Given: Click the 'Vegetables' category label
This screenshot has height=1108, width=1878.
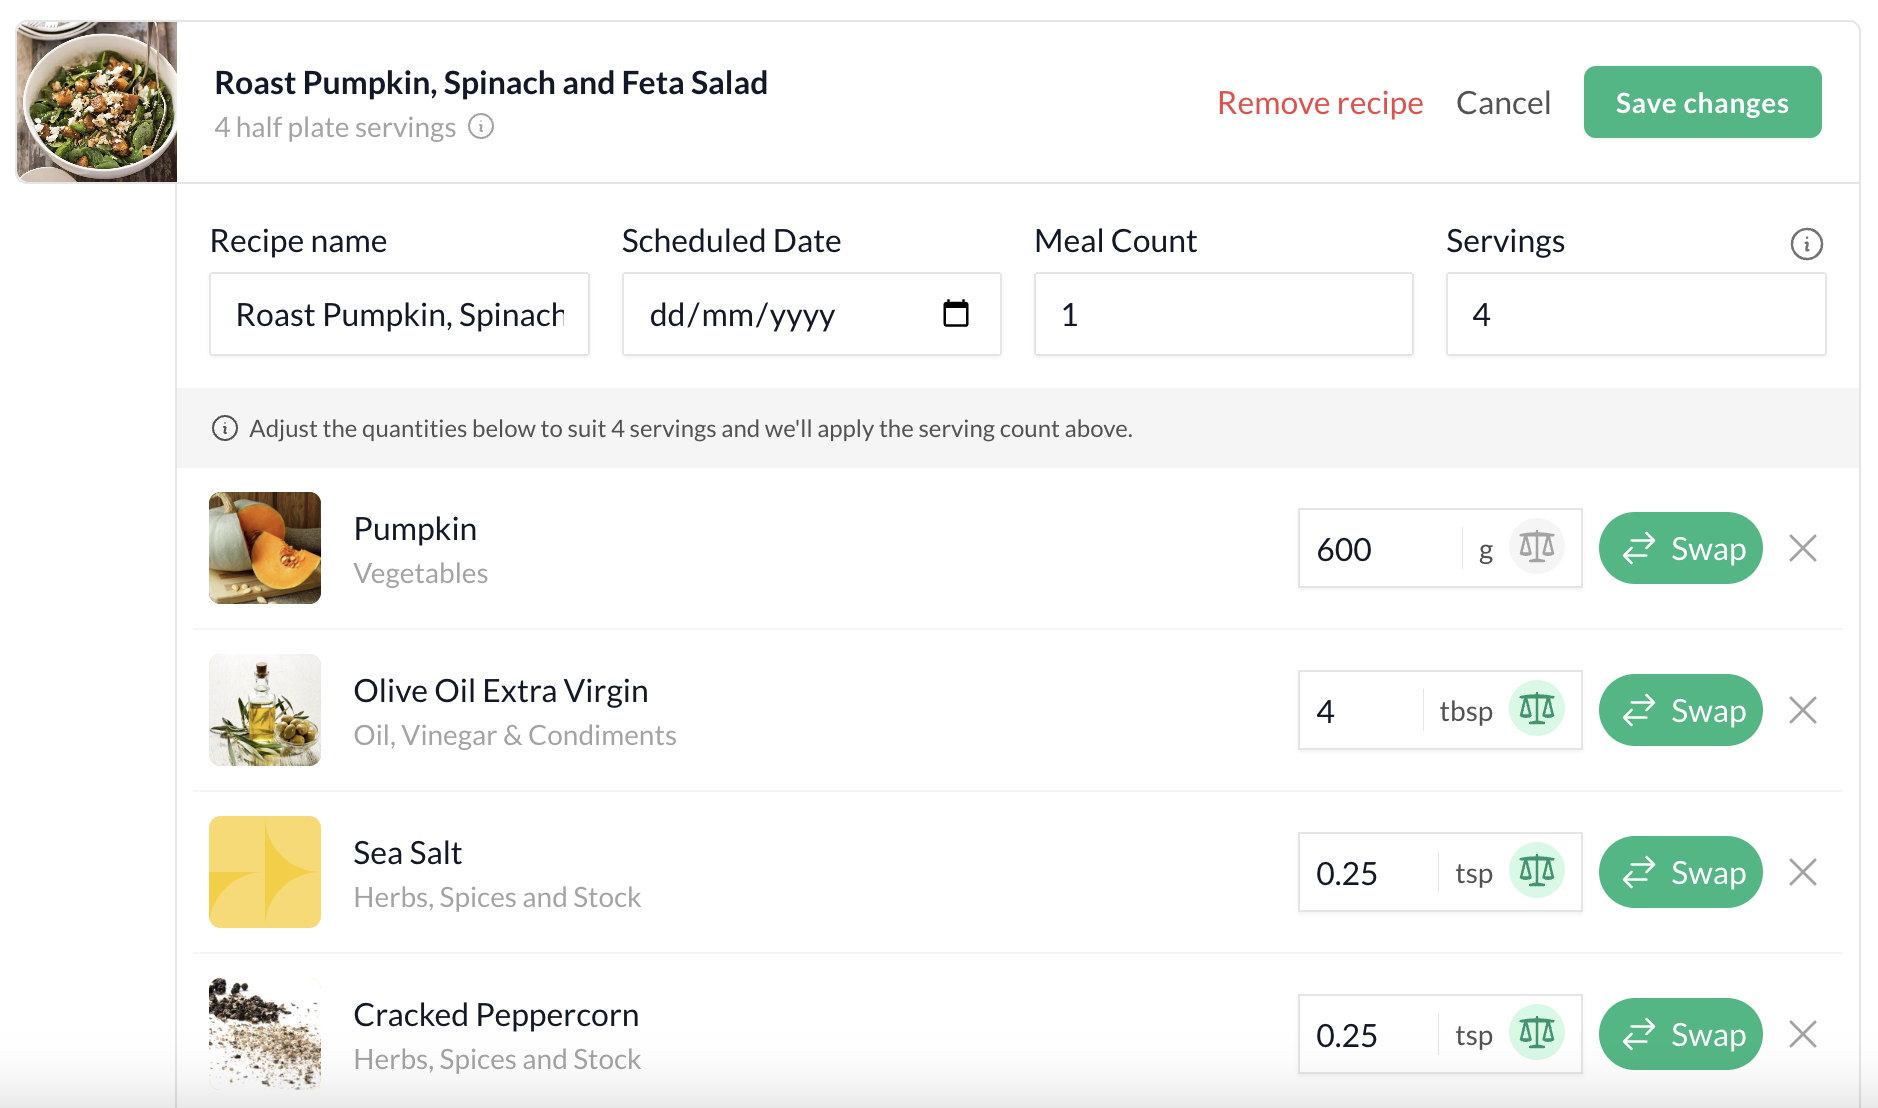Looking at the screenshot, I should [x=421, y=573].
